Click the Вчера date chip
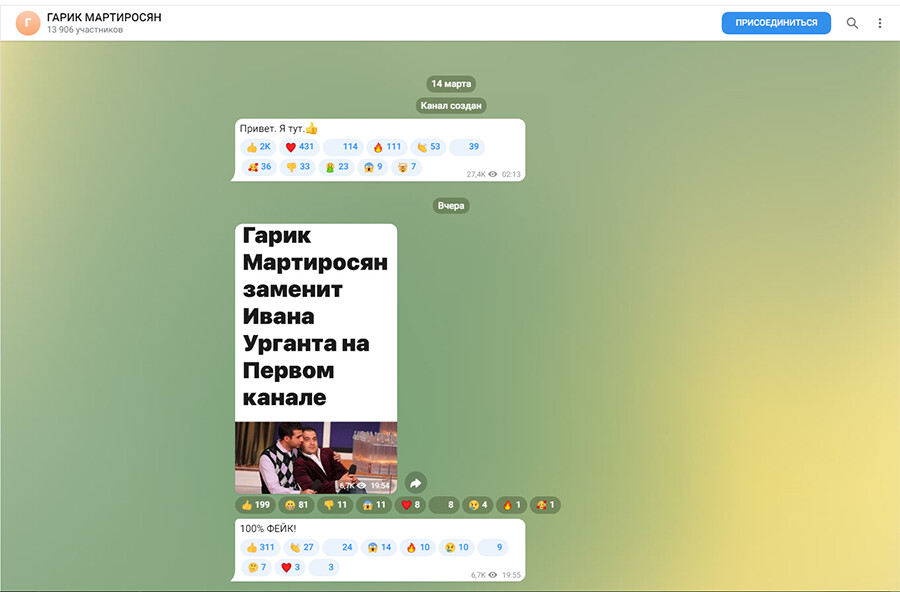 pos(451,206)
